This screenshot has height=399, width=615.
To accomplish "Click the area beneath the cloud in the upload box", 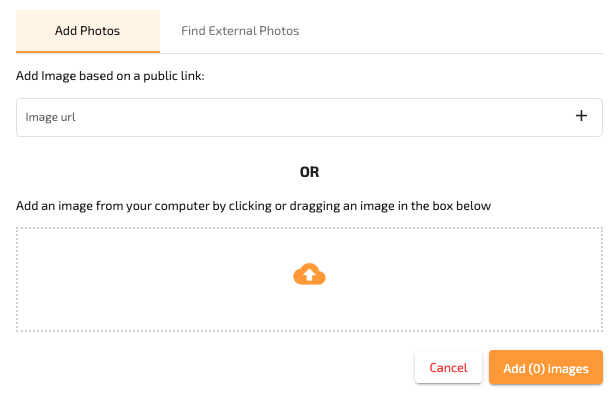I will (309, 308).
